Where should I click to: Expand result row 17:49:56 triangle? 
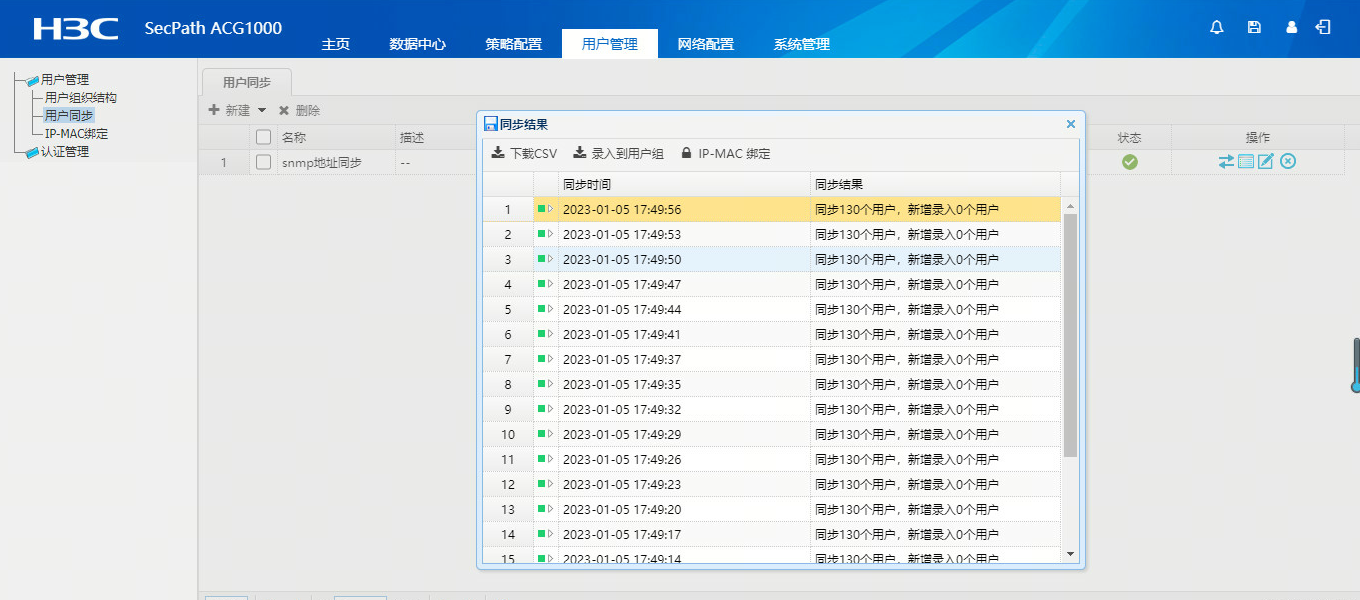click(x=550, y=209)
